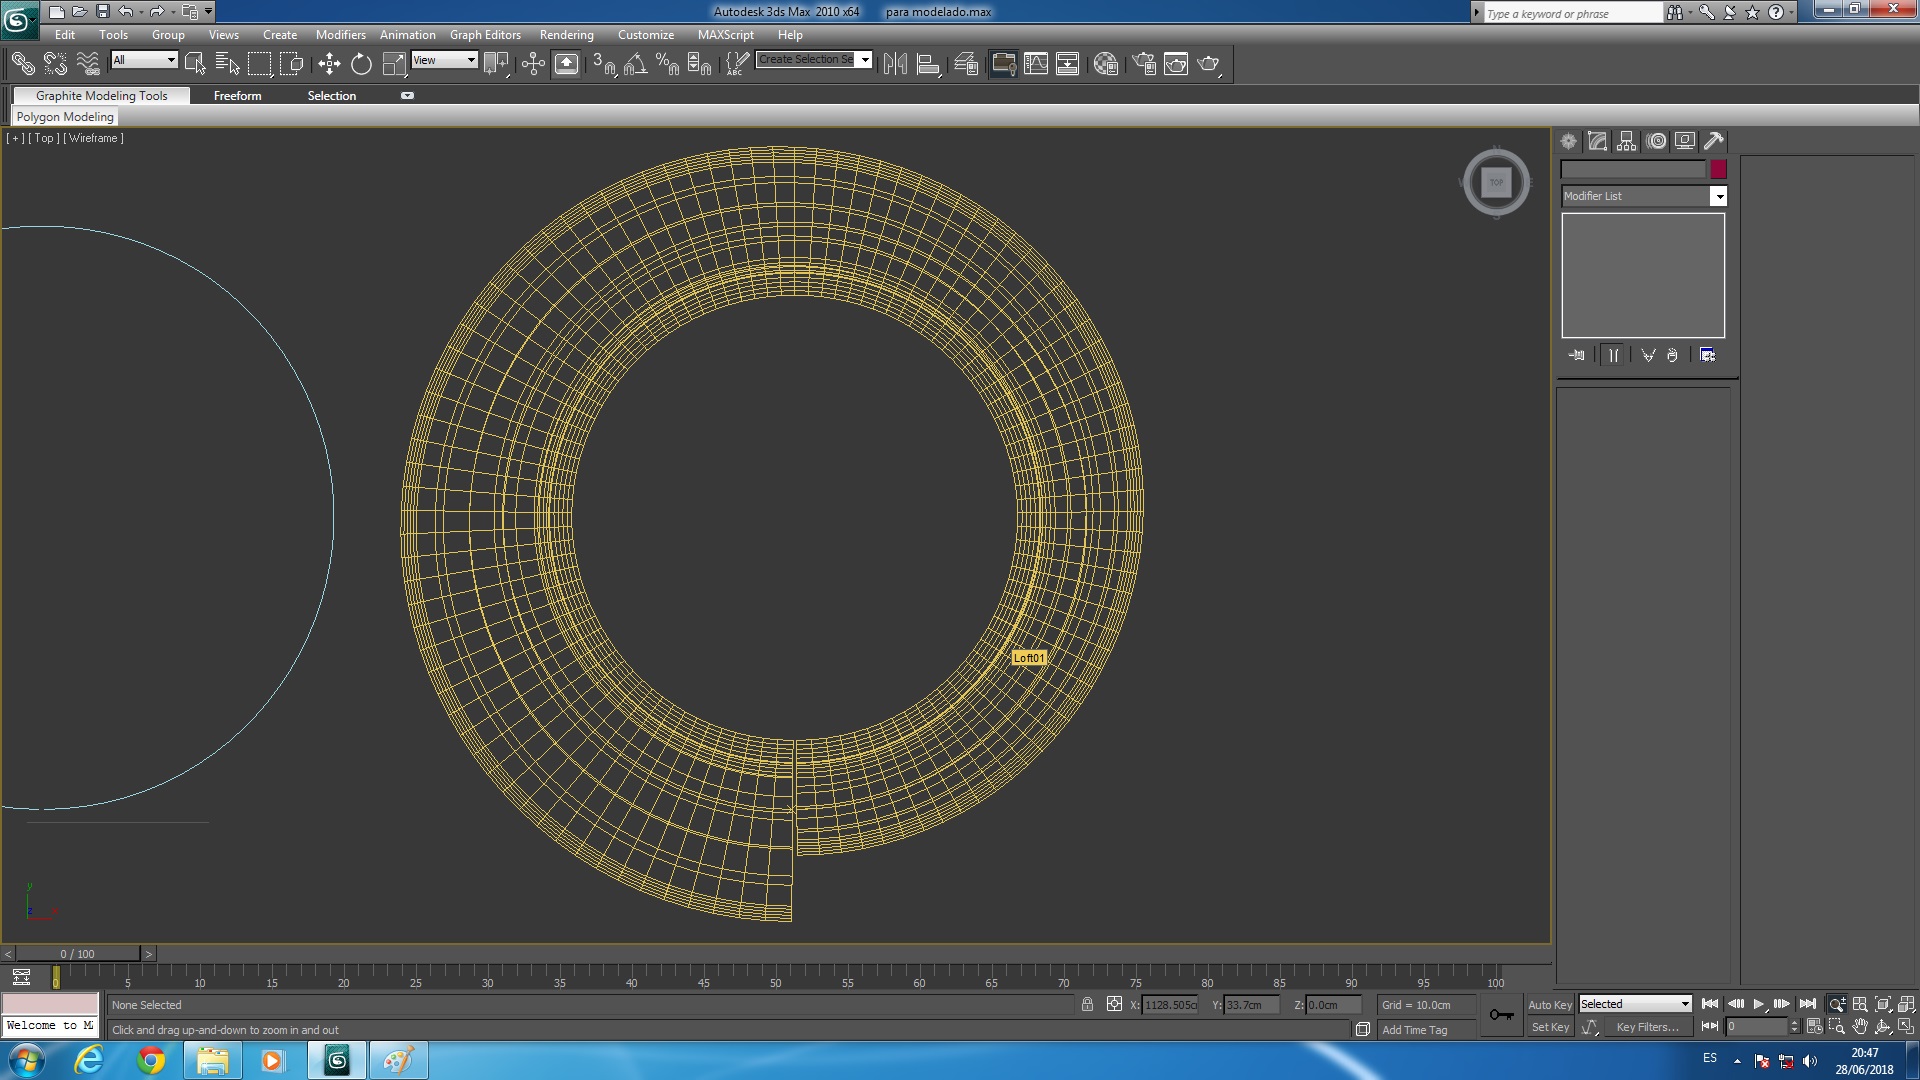Screen dimensions: 1920x1080
Task: Select the Move tool in toolbar
Action: point(329,64)
